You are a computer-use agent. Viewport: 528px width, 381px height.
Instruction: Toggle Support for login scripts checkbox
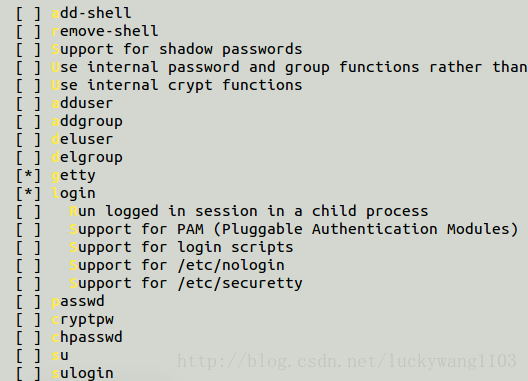(x=29, y=247)
